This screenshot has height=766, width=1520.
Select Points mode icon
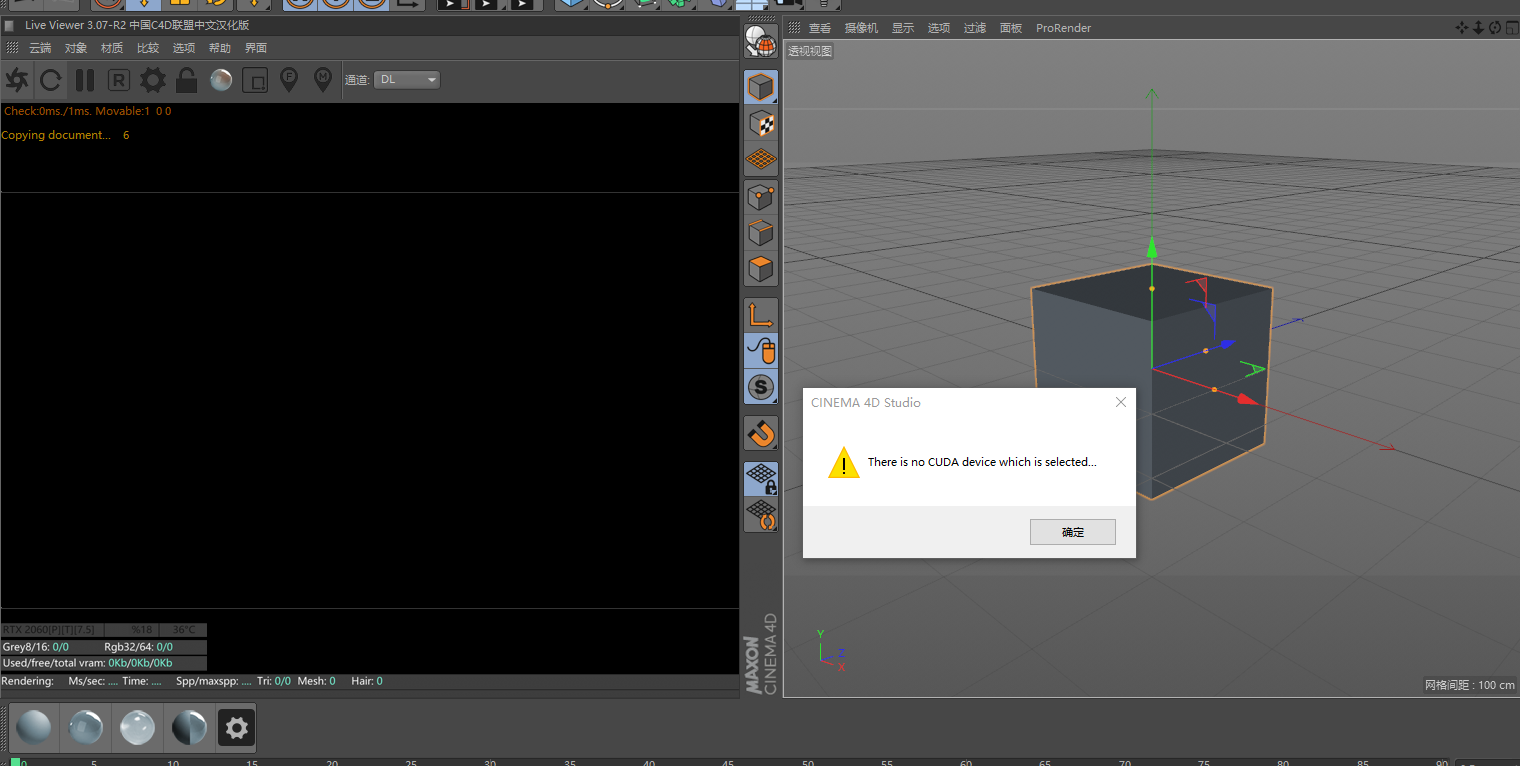(x=761, y=197)
